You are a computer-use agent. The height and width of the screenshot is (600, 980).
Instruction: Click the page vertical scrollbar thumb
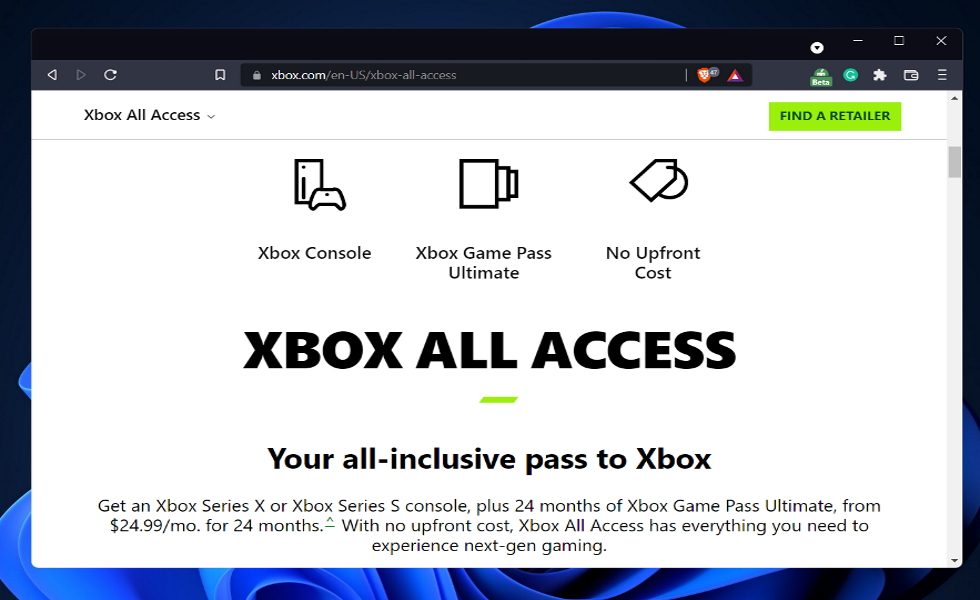(954, 162)
